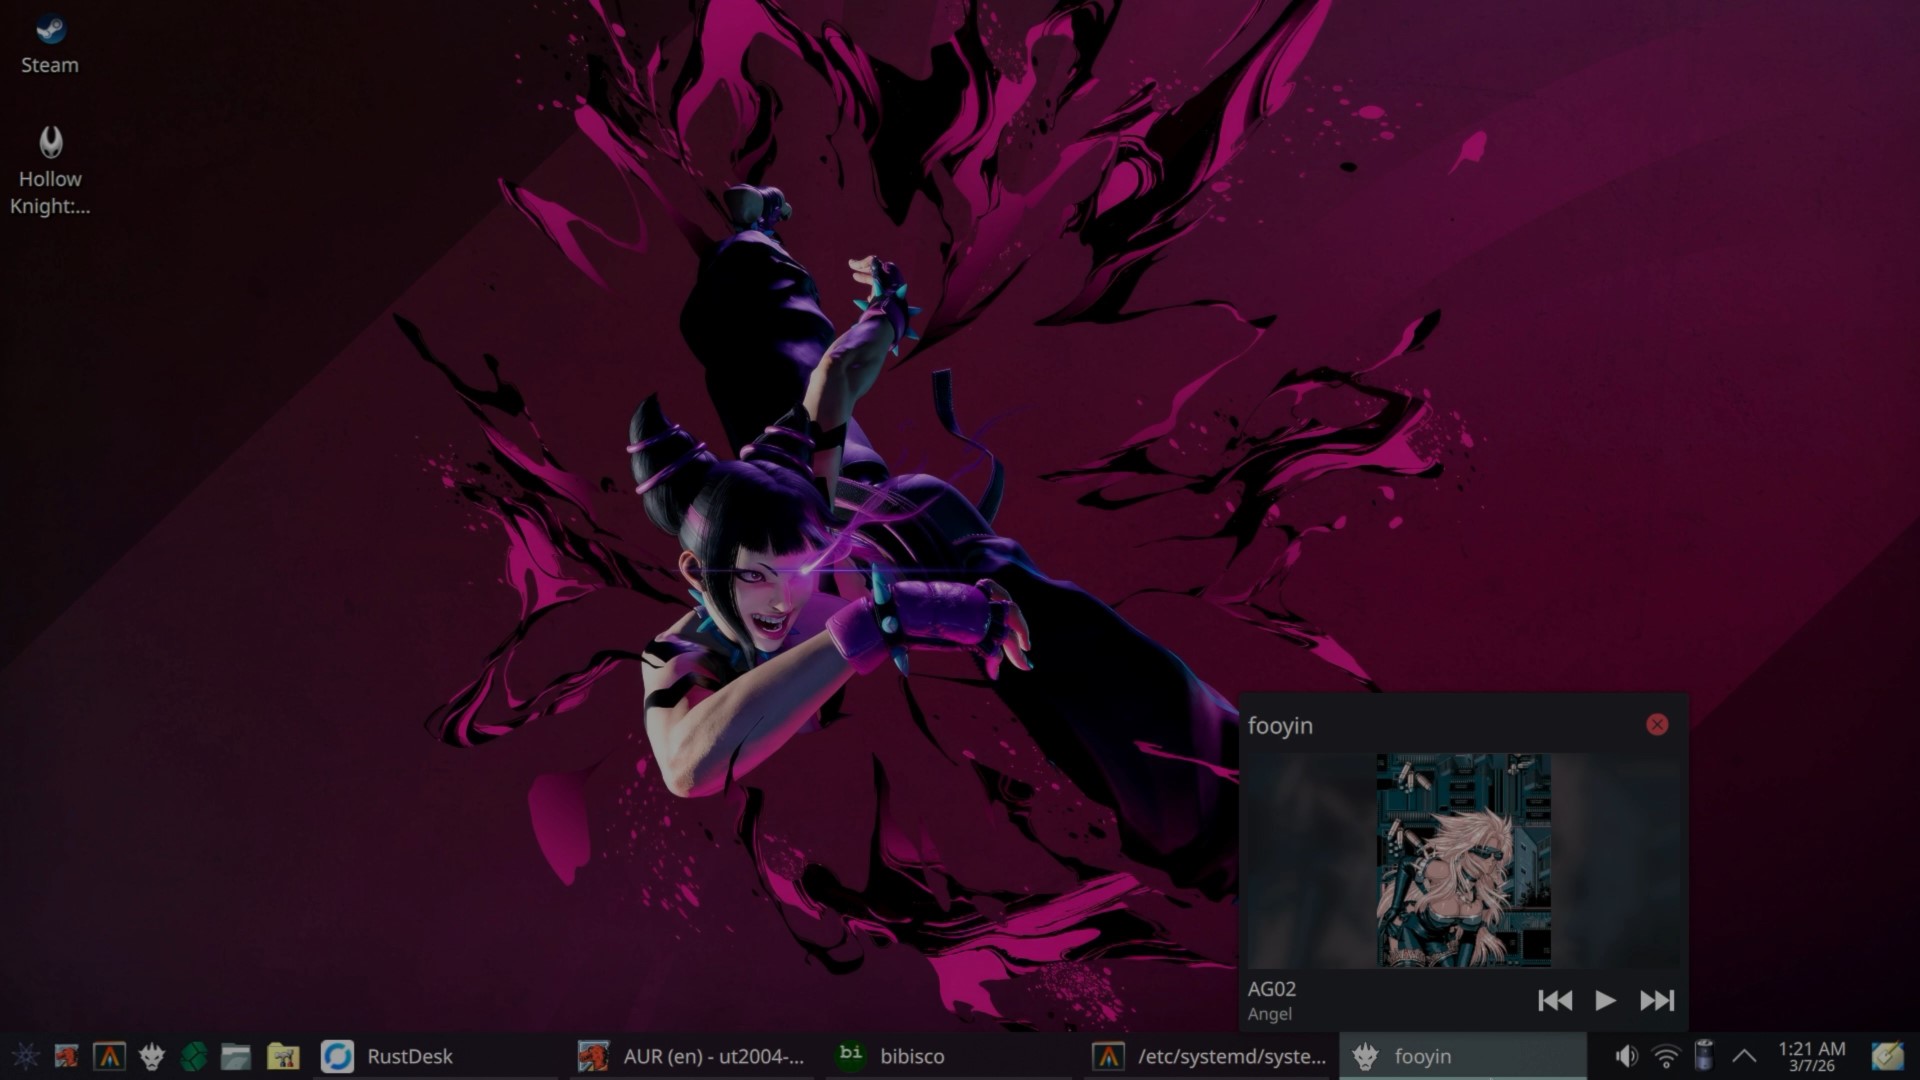Viewport: 1920px width, 1080px height.
Task: Switch to the /etc/systemd terminal window
Action: (1208, 1056)
